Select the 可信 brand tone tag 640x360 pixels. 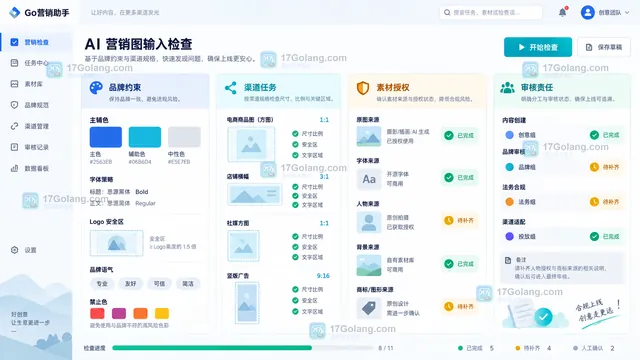[x=159, y=284]
